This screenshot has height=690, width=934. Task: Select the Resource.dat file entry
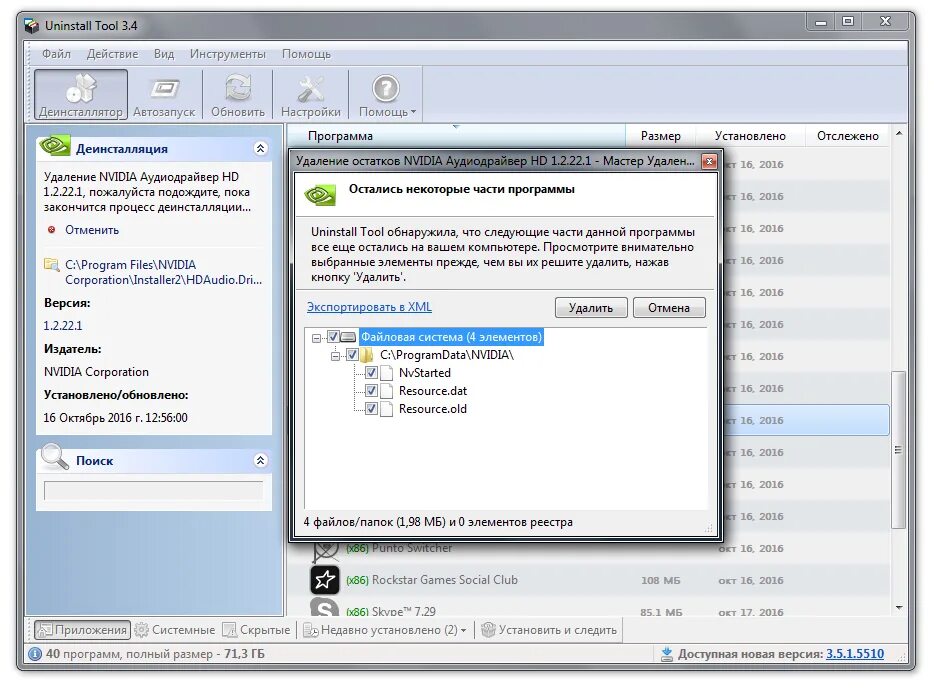(x=433, y=391)
